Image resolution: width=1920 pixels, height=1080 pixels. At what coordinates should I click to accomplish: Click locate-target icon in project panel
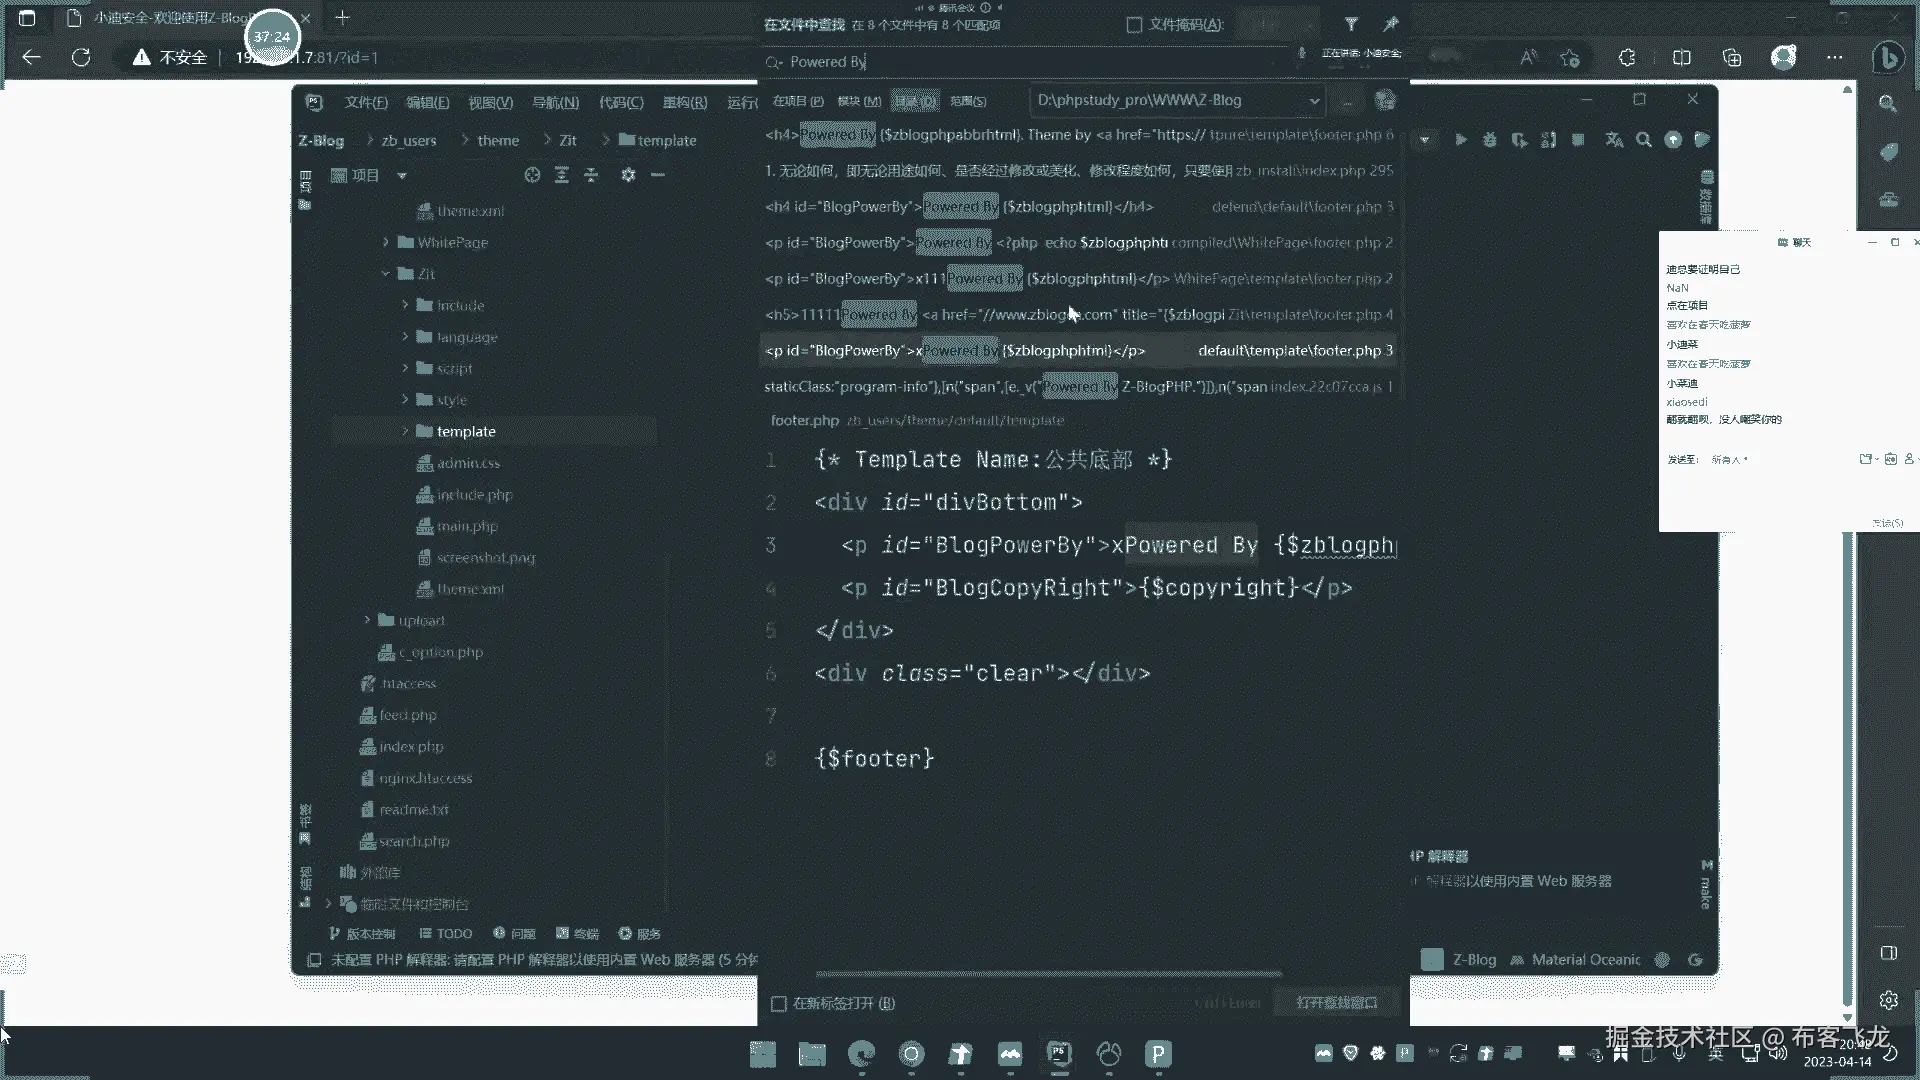[532, 175]
